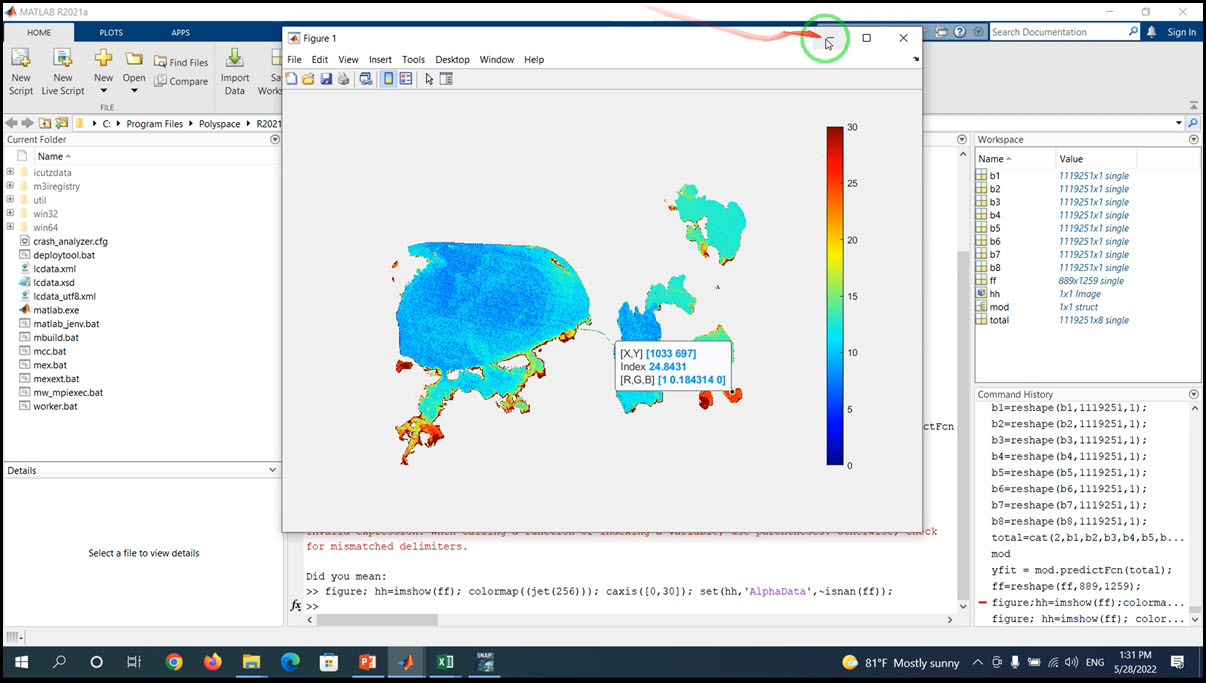Expand the win64 folder node
1206x683 pixels.
coord(10,227)
